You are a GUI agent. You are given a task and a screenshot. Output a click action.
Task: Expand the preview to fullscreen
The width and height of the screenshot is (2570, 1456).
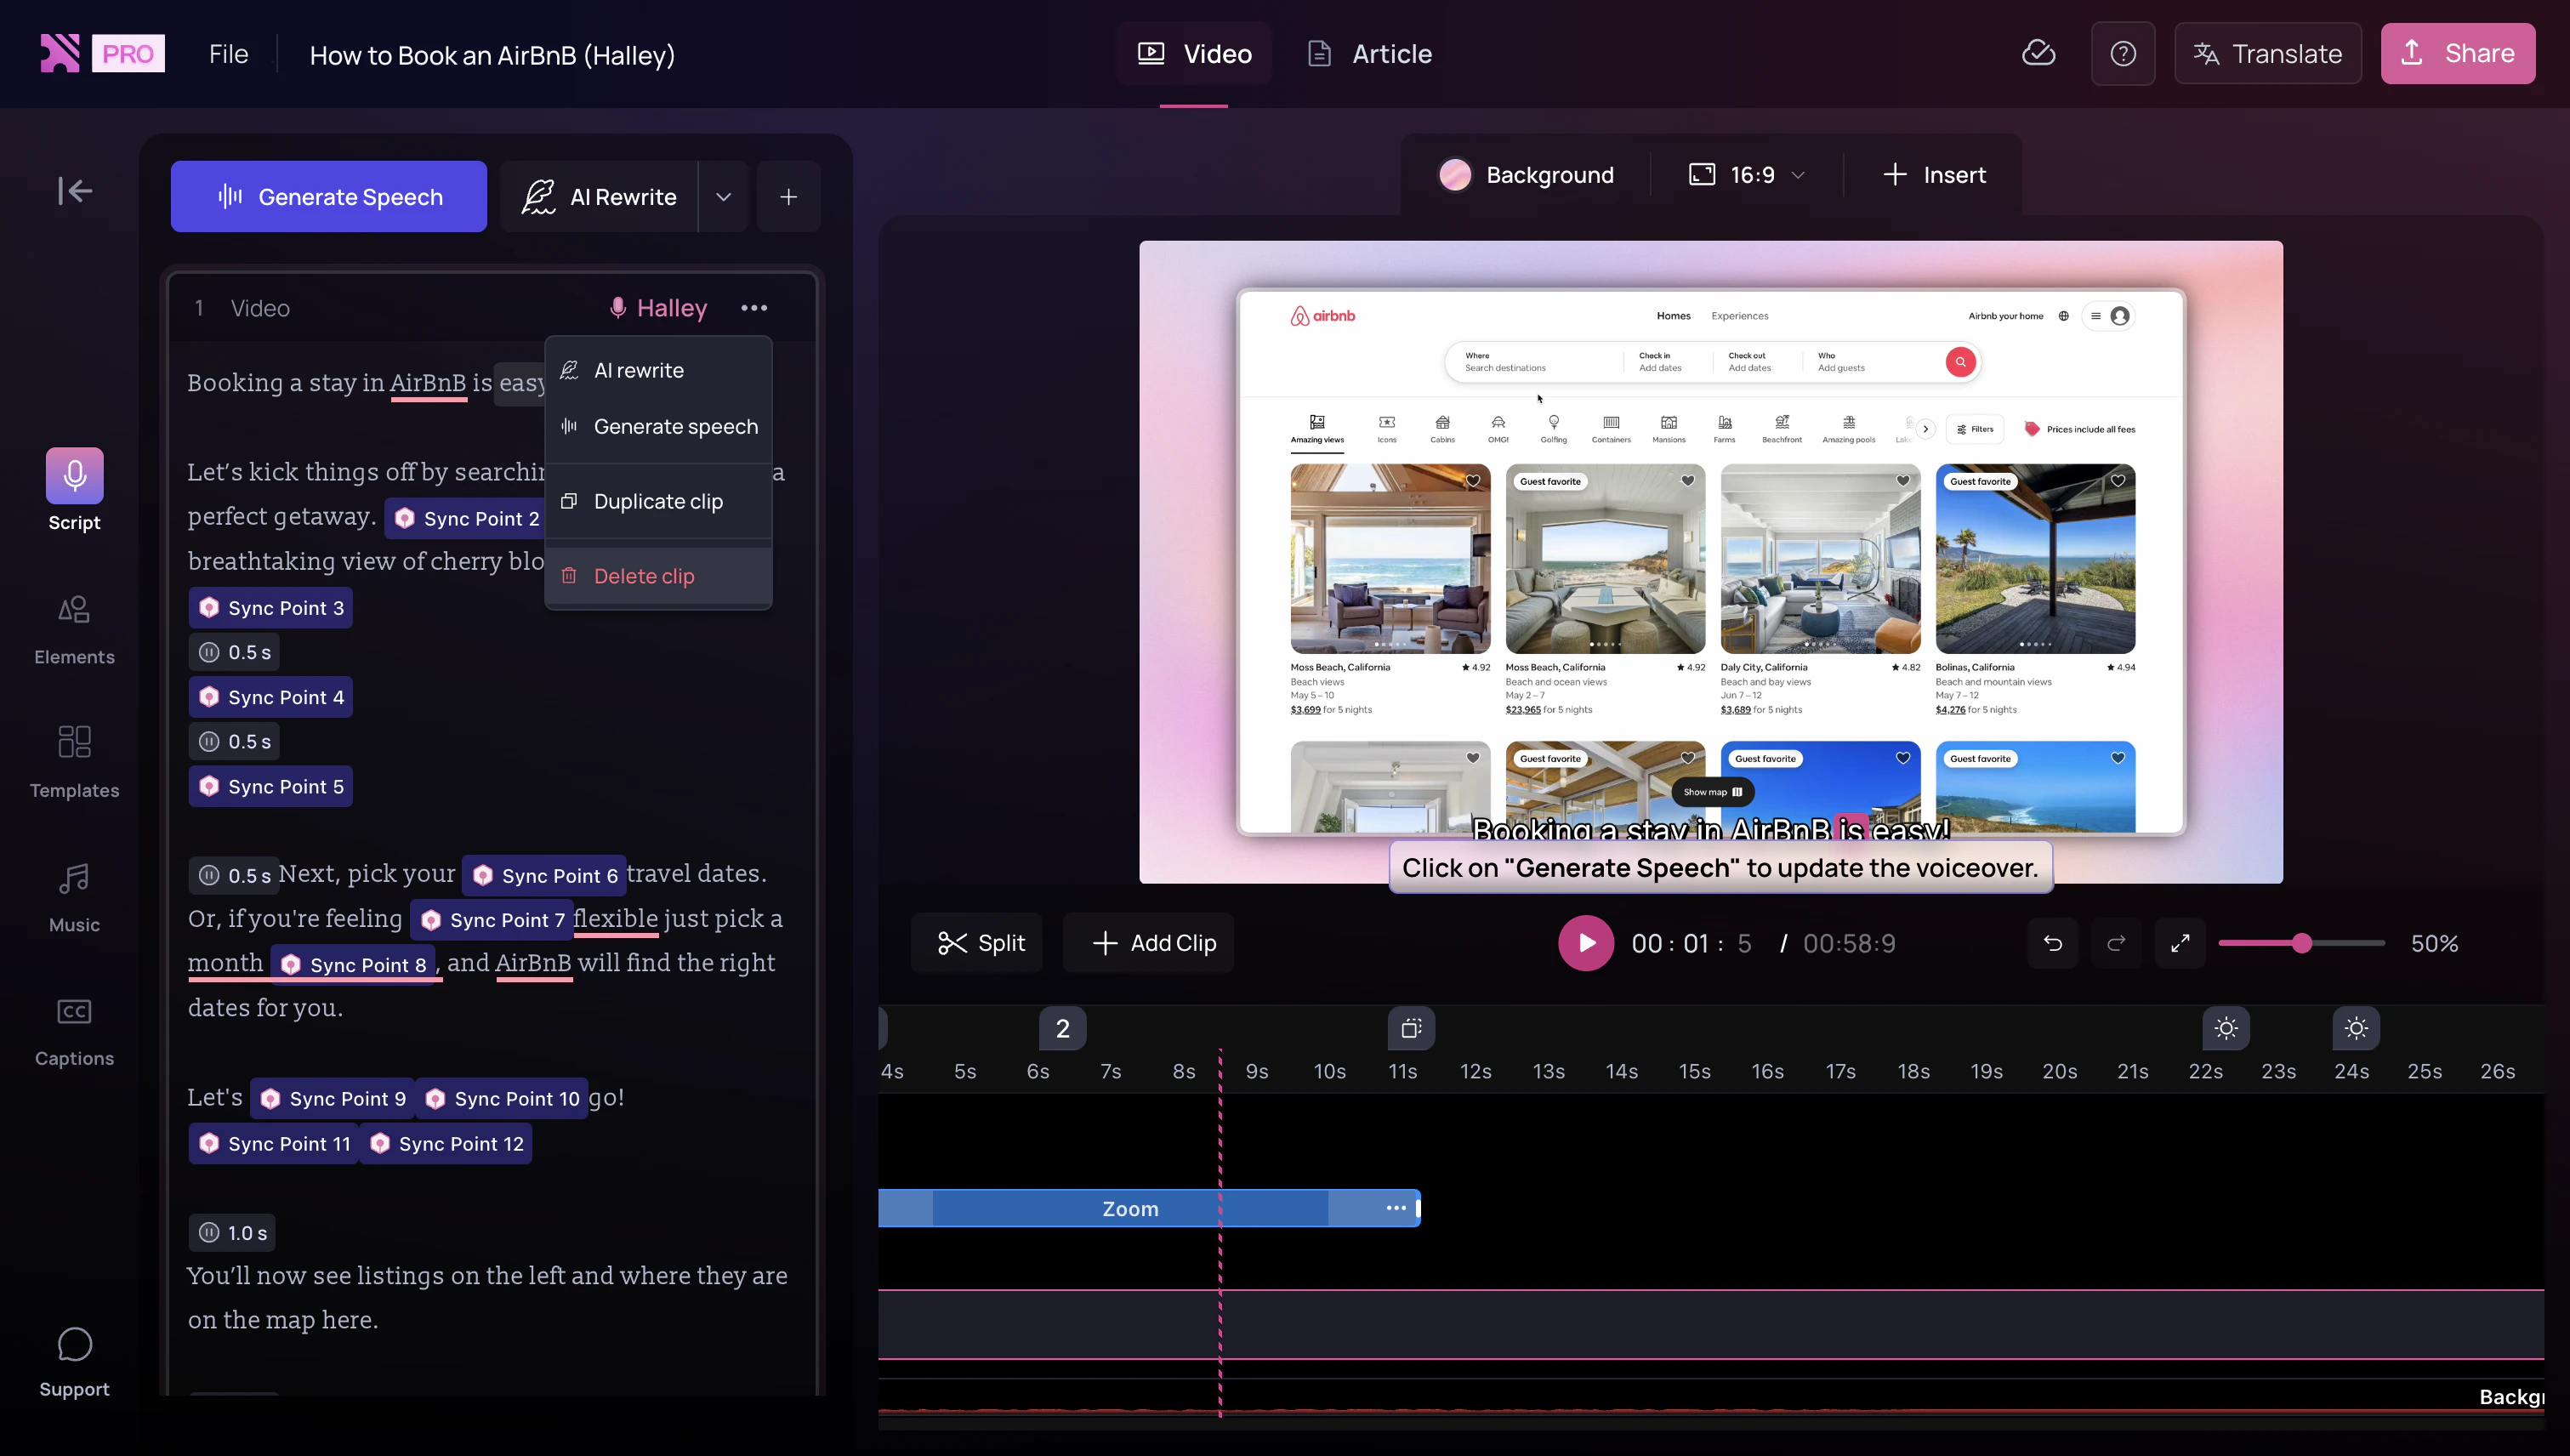pos(2180,942)
